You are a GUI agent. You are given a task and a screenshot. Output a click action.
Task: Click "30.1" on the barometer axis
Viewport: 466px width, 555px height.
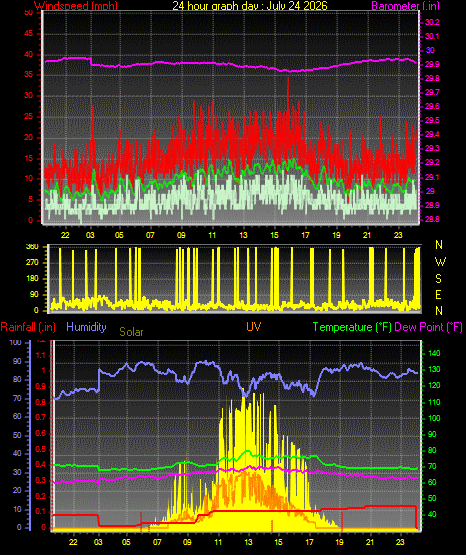432,36
